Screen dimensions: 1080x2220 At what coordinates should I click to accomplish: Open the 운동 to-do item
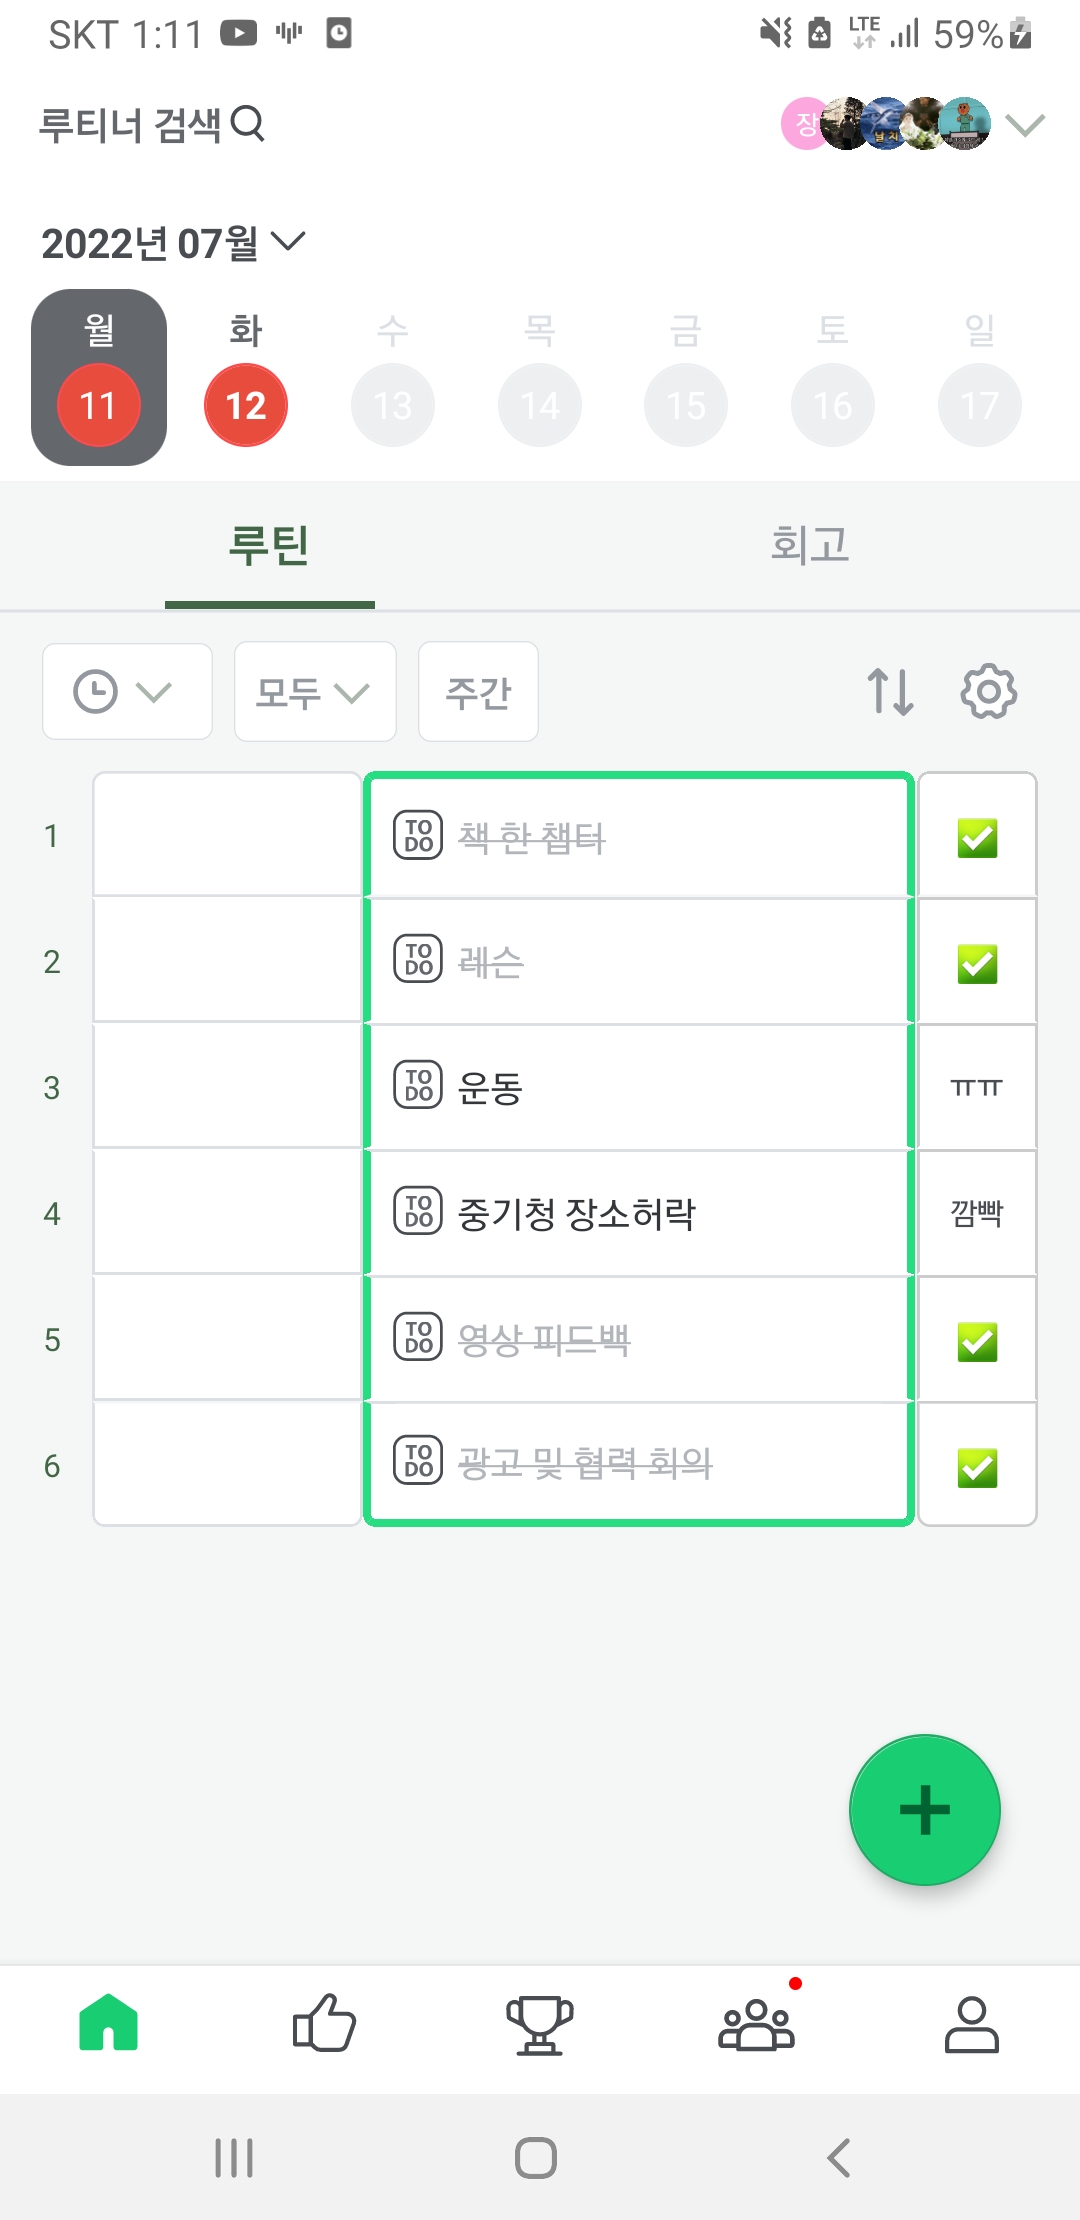point(638,1088)
